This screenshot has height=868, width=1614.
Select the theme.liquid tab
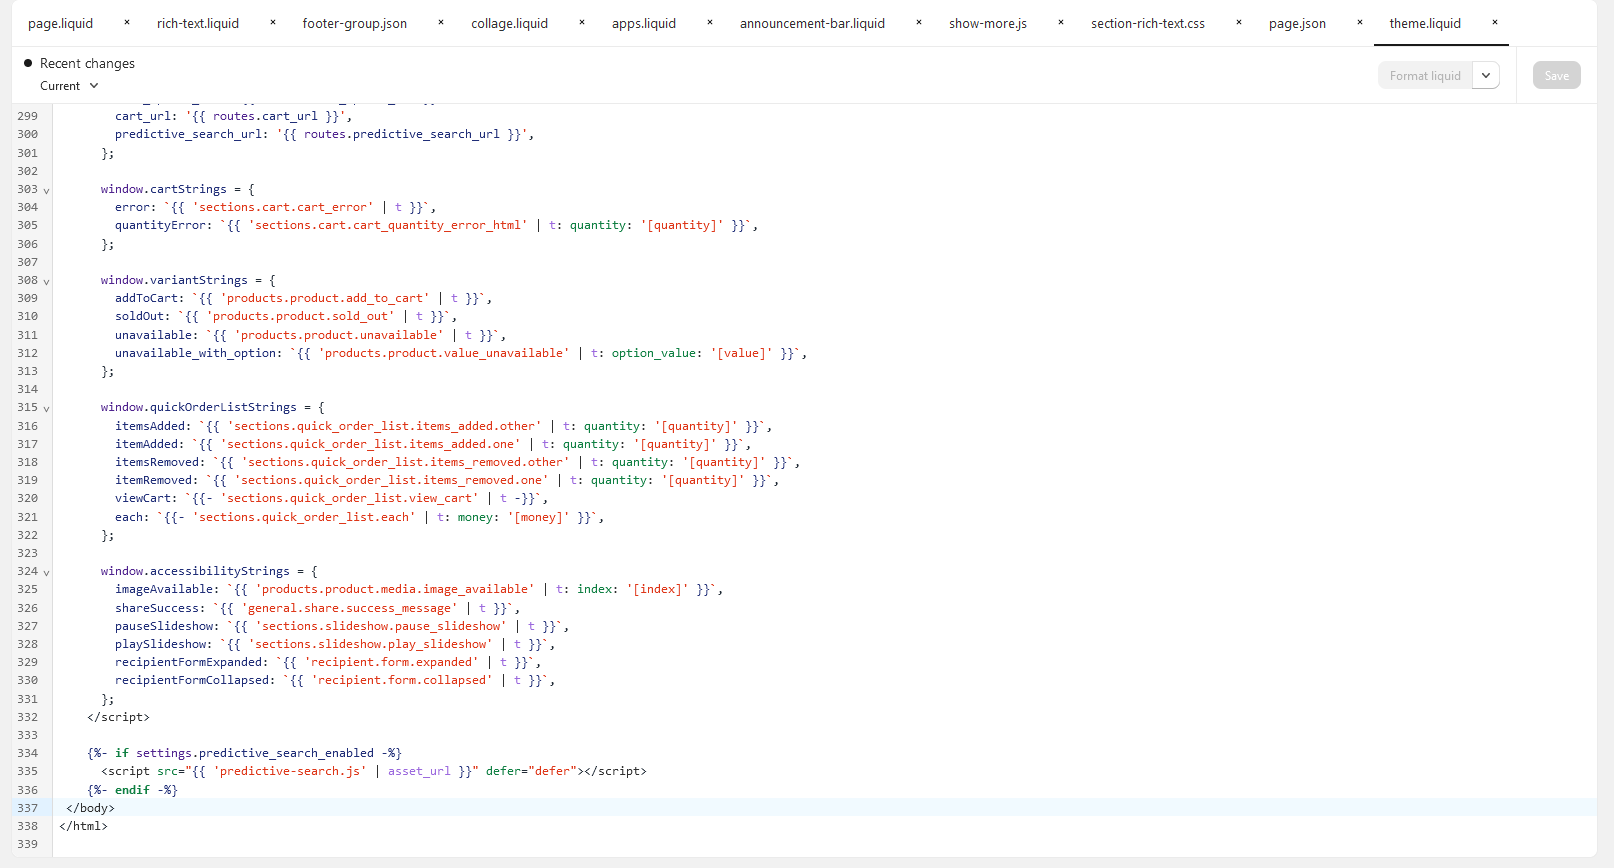1425,23
